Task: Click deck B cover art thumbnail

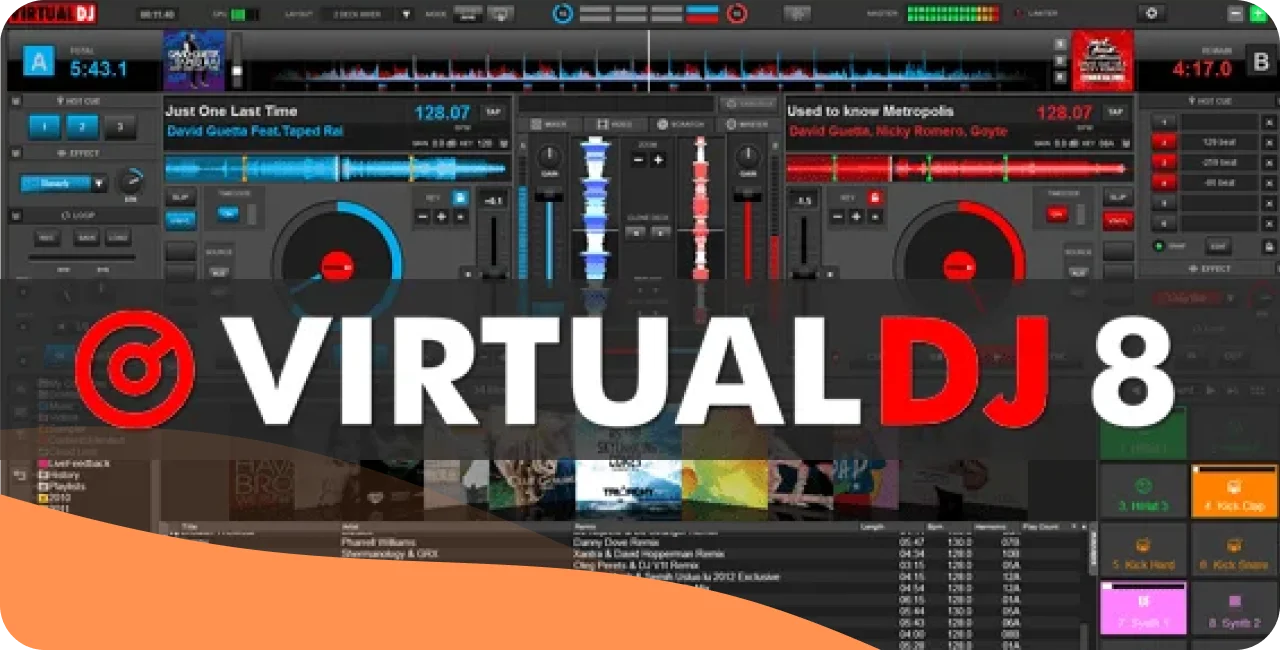Action: coord(1102,61)
